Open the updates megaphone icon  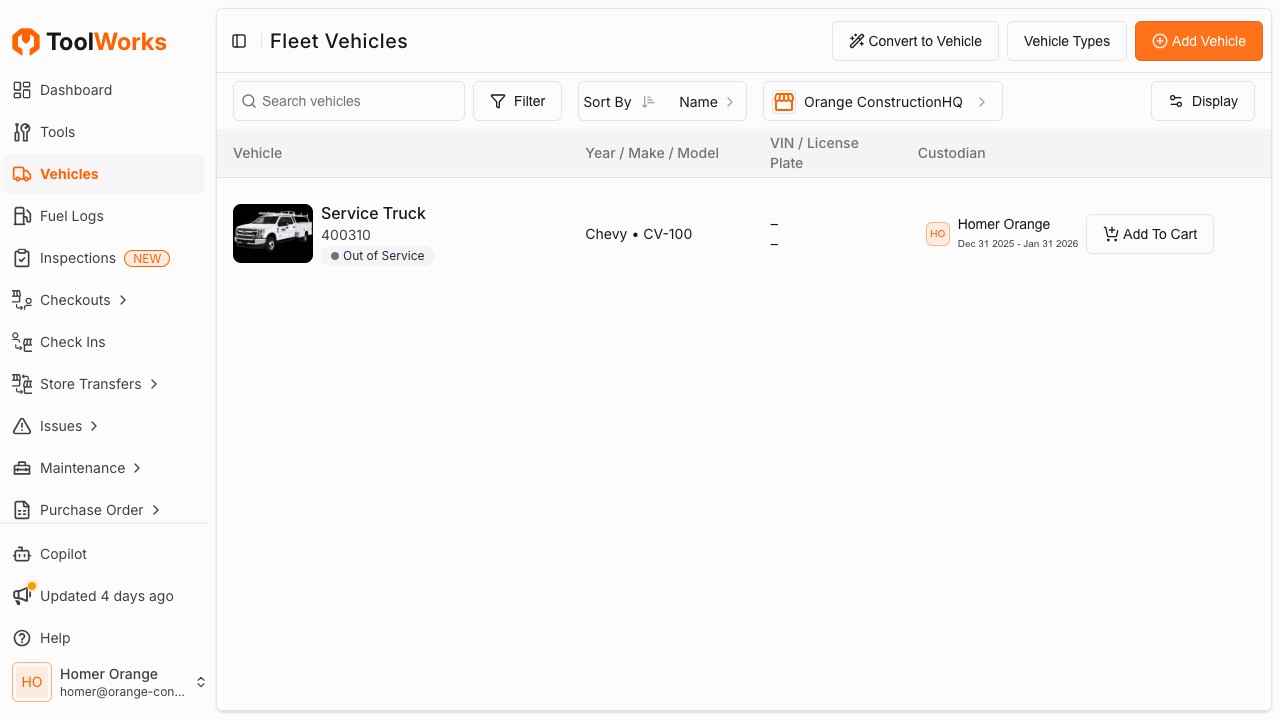[22, 596]
